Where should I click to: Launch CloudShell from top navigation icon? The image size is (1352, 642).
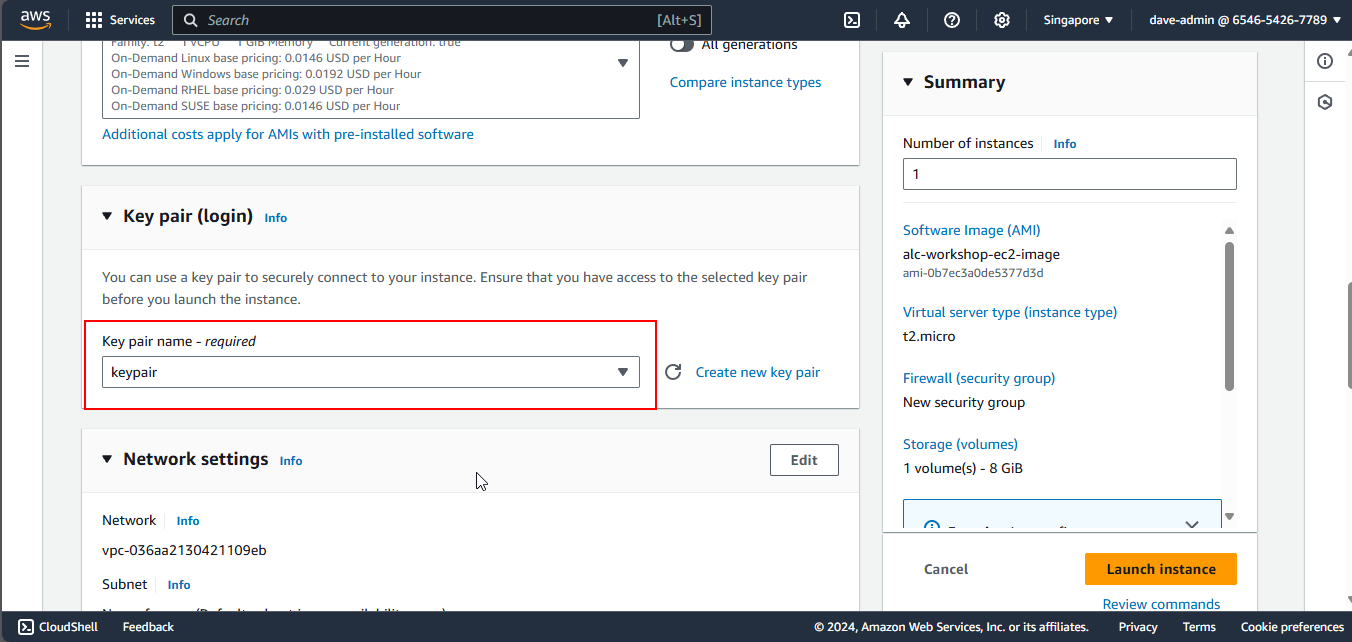[852, 20]
